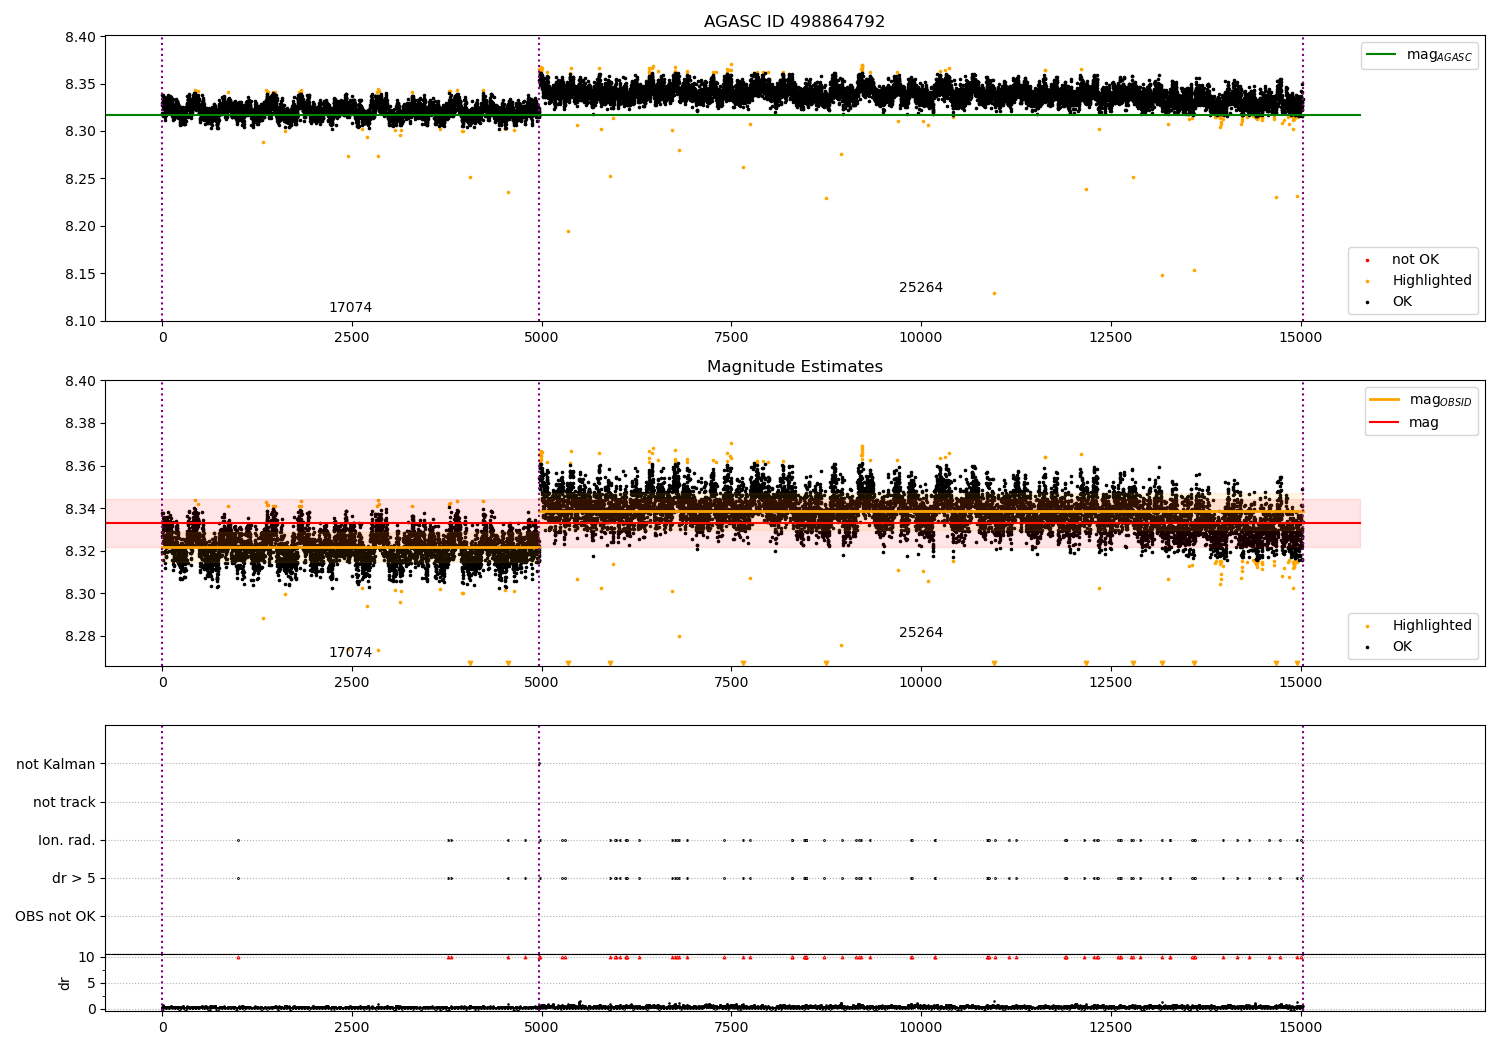The image size is (1500, 1050).
Task: Select the orange mag OBSID legend entry
Action: (x=1422, y=400)
